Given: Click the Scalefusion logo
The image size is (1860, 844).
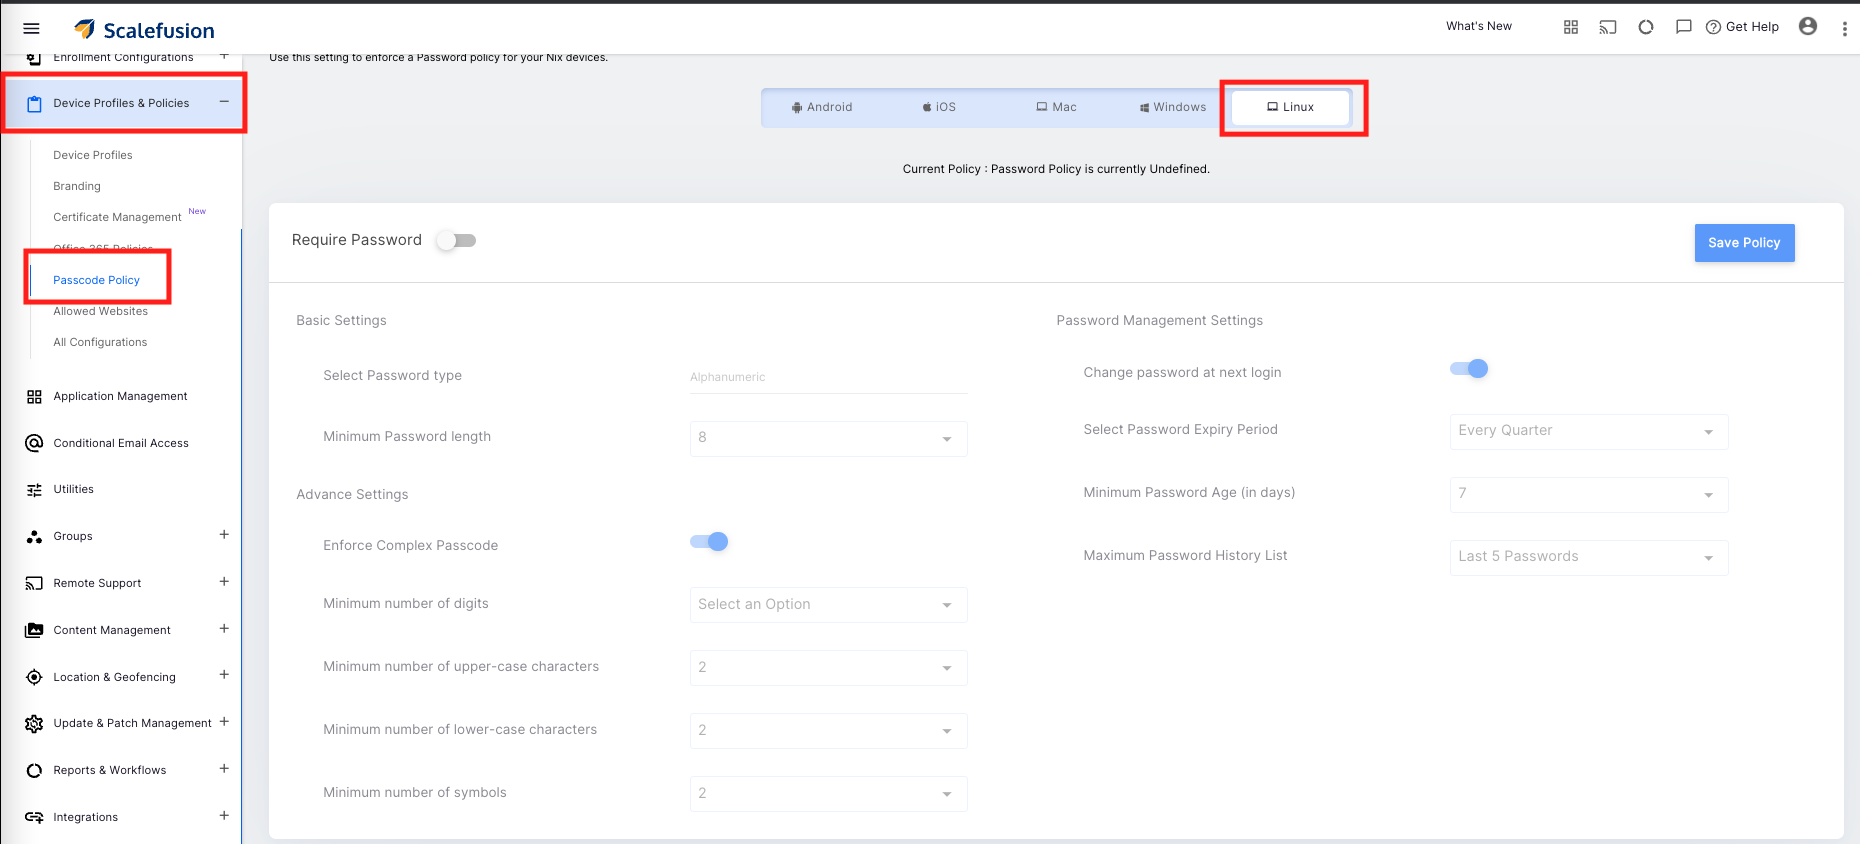Looking at the screenshot, I should tap(144, 30).
